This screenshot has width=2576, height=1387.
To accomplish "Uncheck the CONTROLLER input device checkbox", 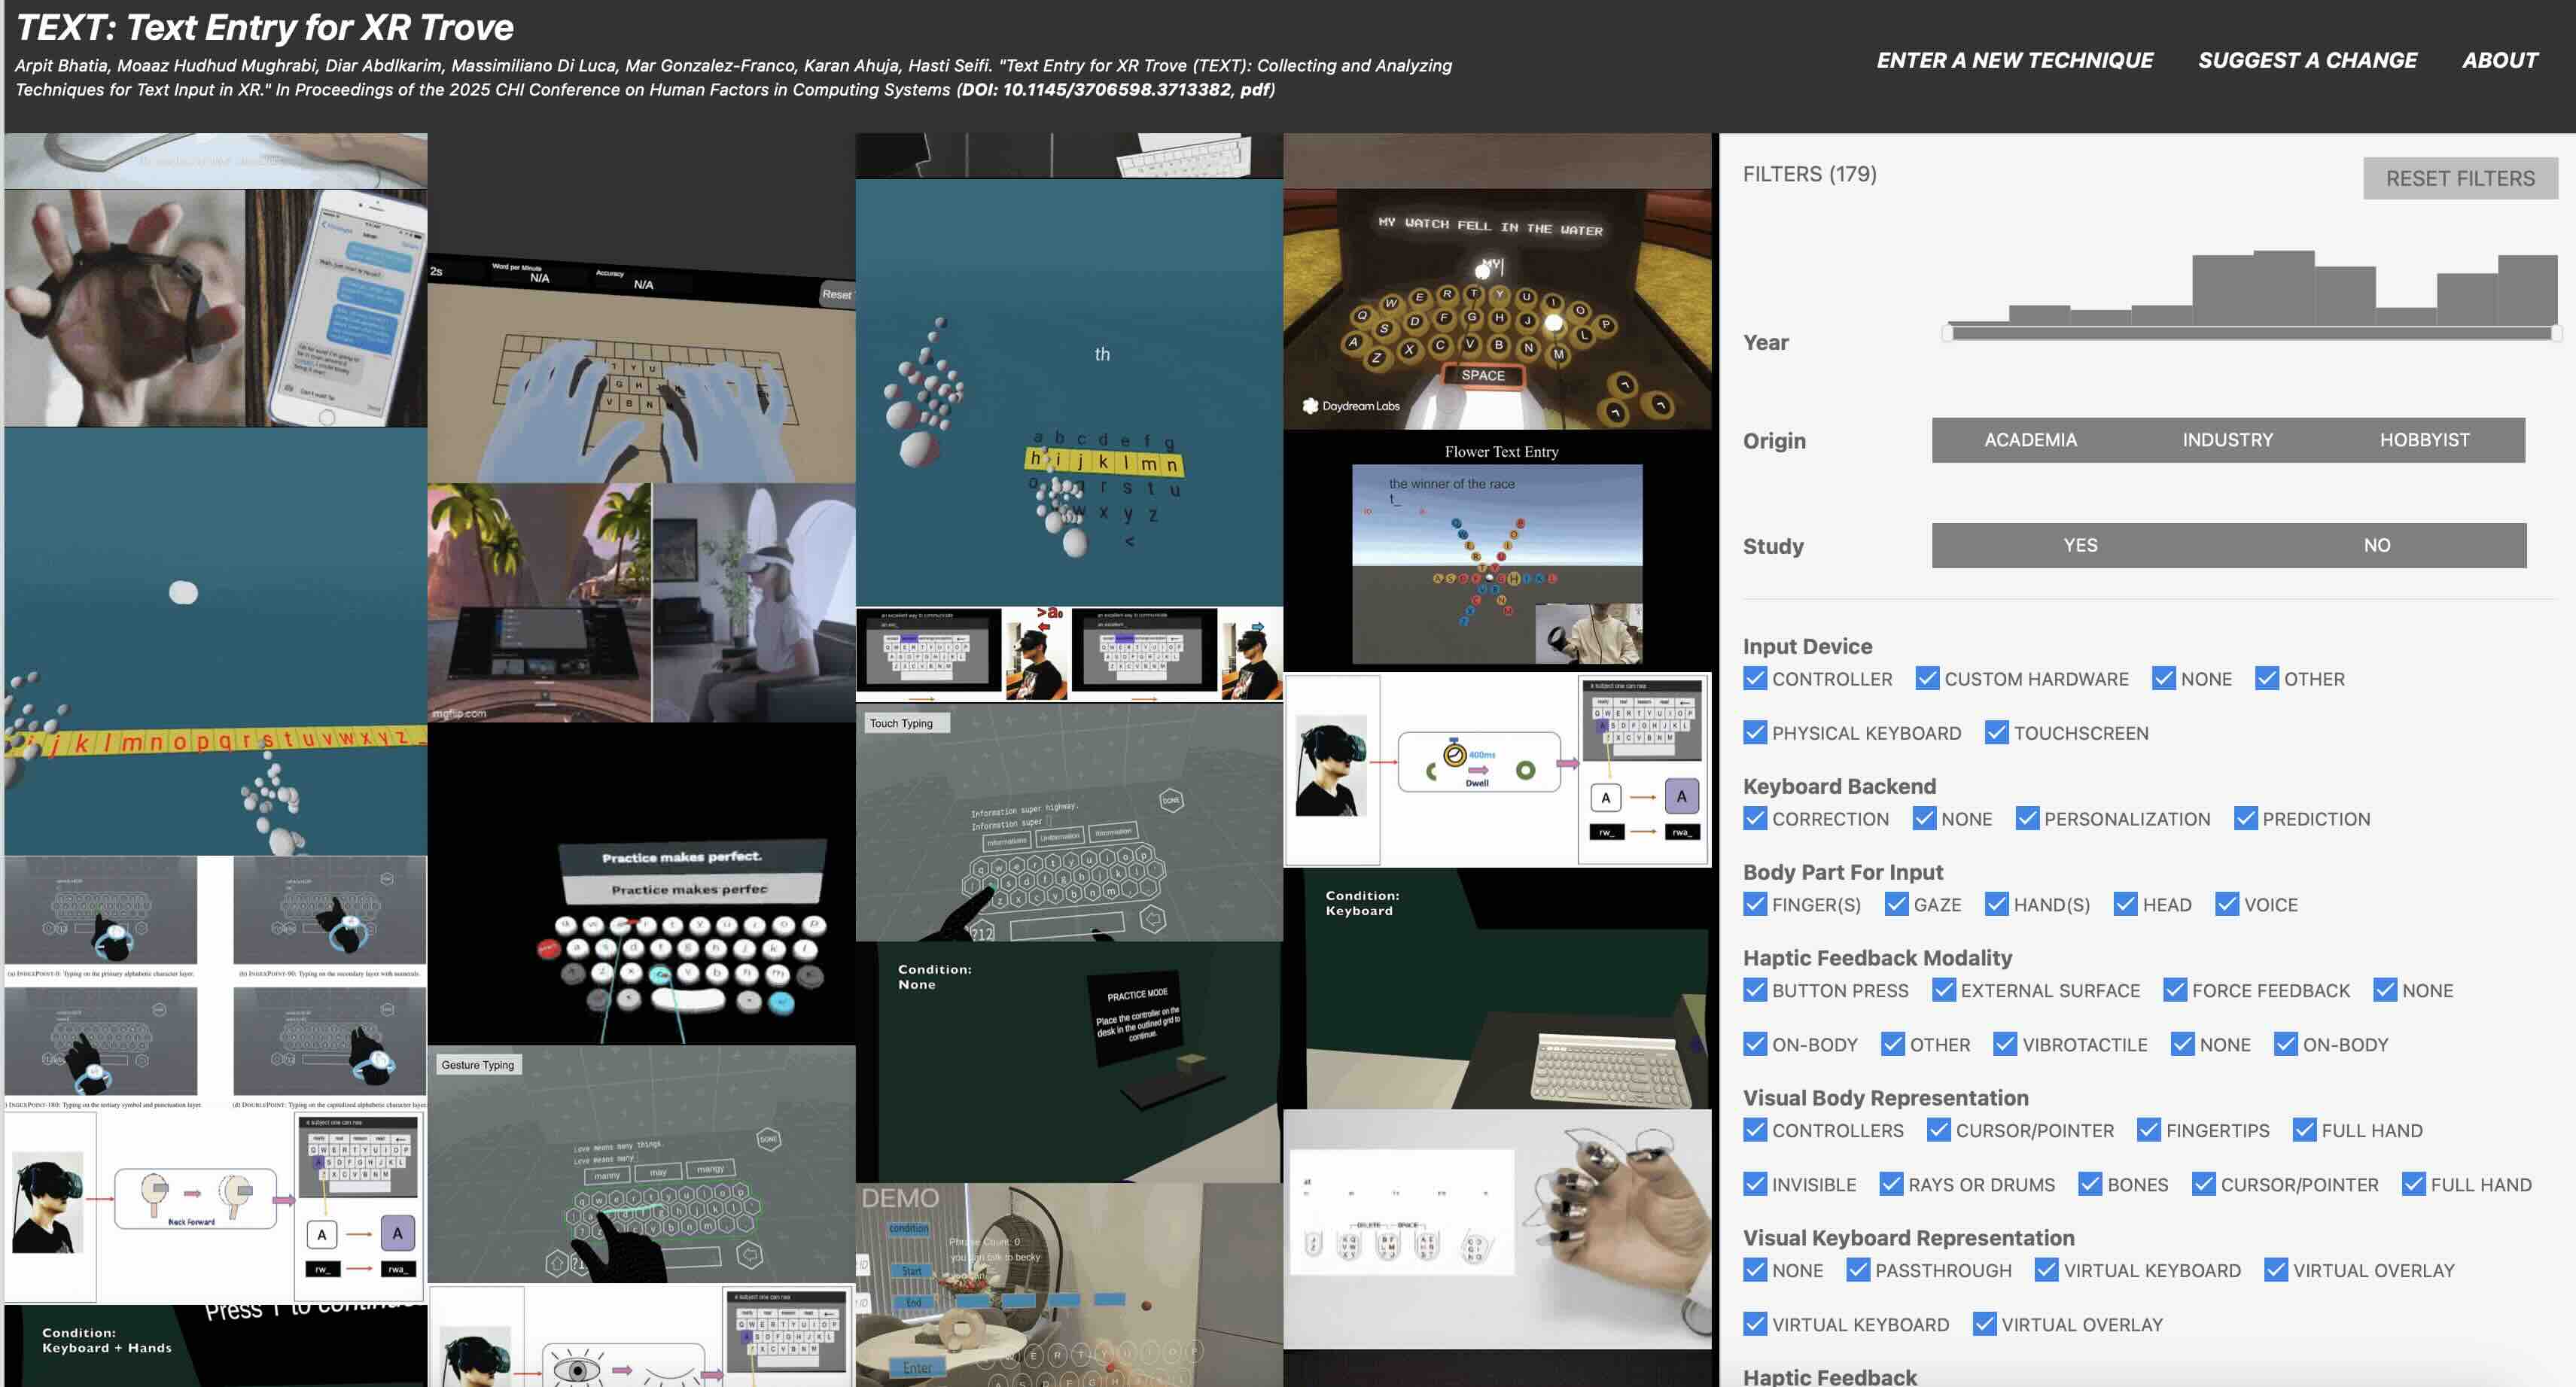I will 1754,679.
